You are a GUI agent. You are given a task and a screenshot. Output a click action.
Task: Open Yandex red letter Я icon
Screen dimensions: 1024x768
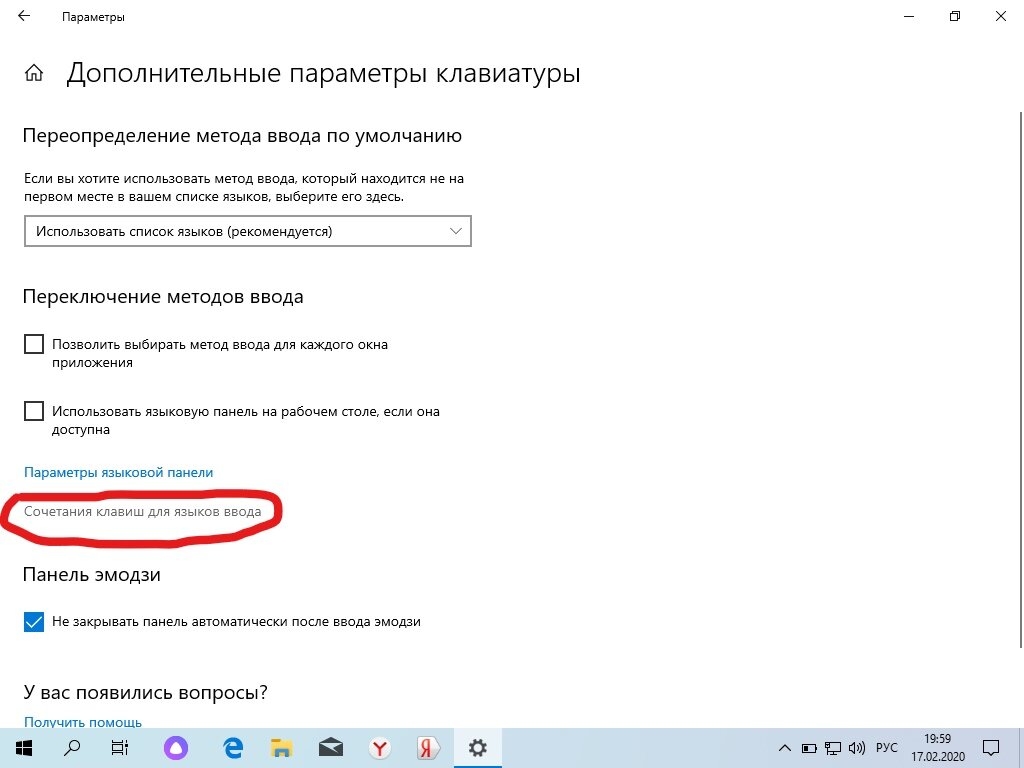(x=428, y=748)
